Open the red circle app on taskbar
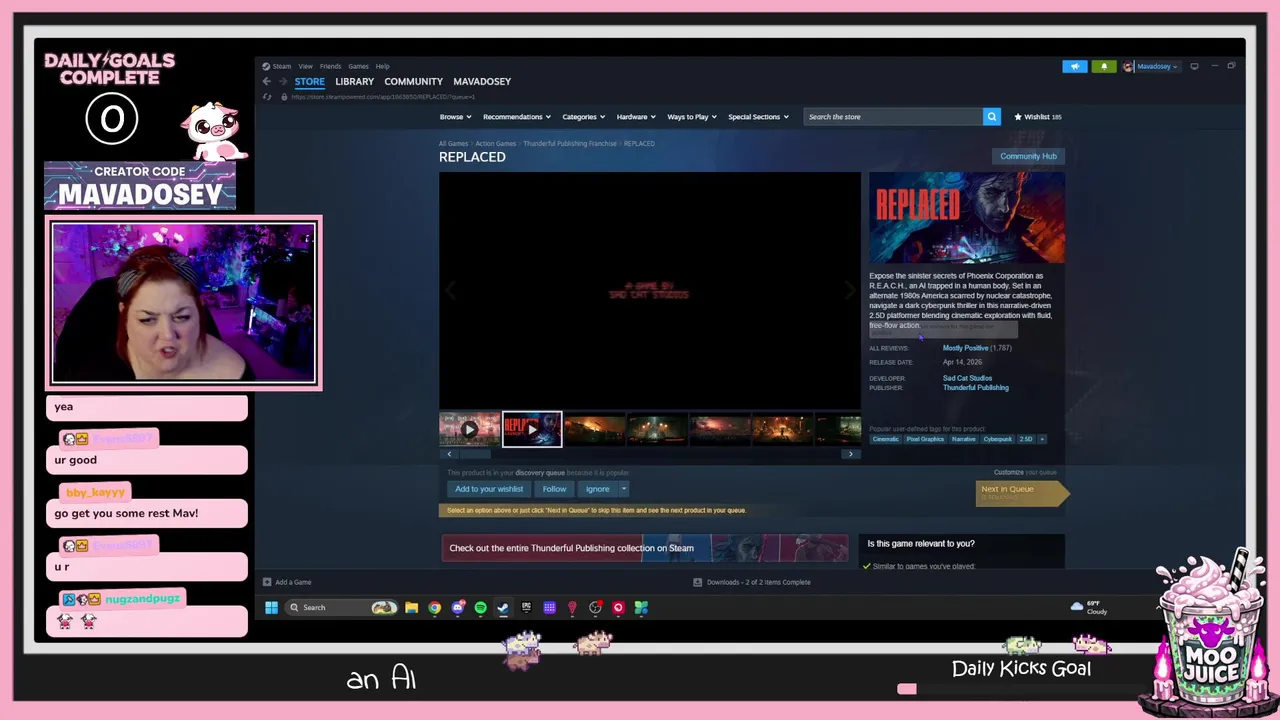The width and height of the screenshot is (1280, 720). tap(618, 607)
